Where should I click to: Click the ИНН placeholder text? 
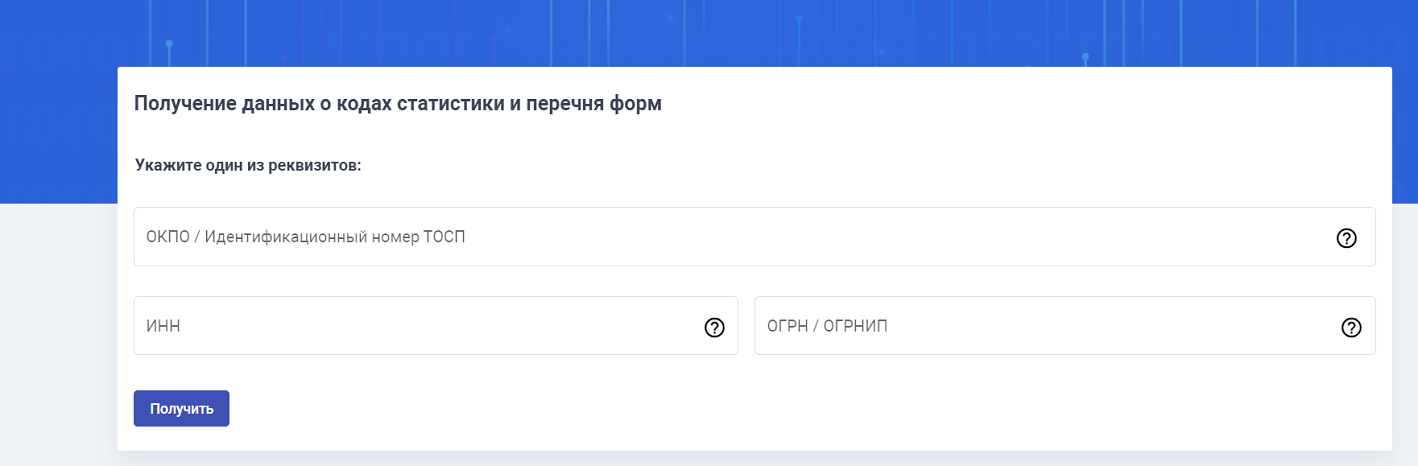coord(163,326)
